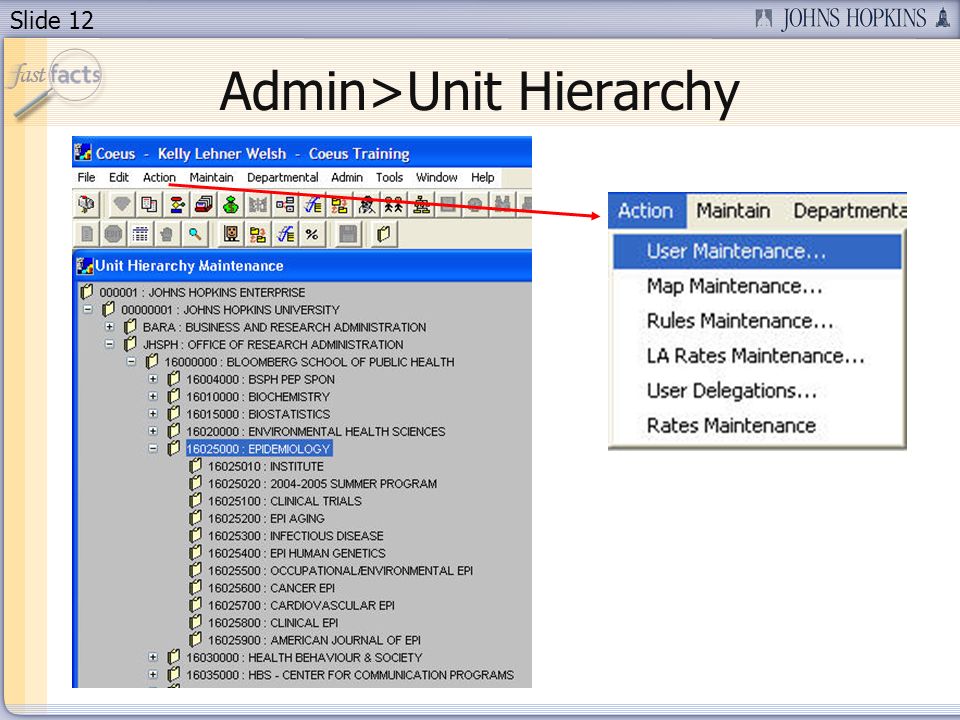Click the yellow folders icon beside face portrait
The height and width of the screenshot is (720, 960).
pos(258,233)
